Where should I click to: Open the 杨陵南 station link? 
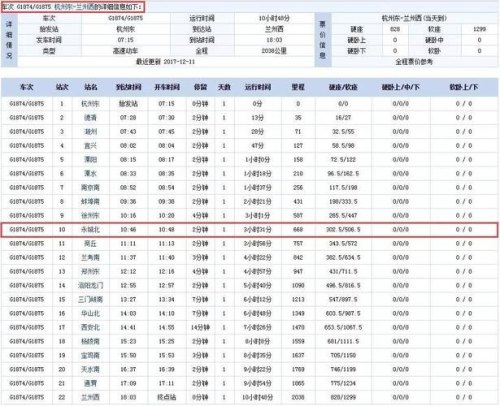pos(90,342)
